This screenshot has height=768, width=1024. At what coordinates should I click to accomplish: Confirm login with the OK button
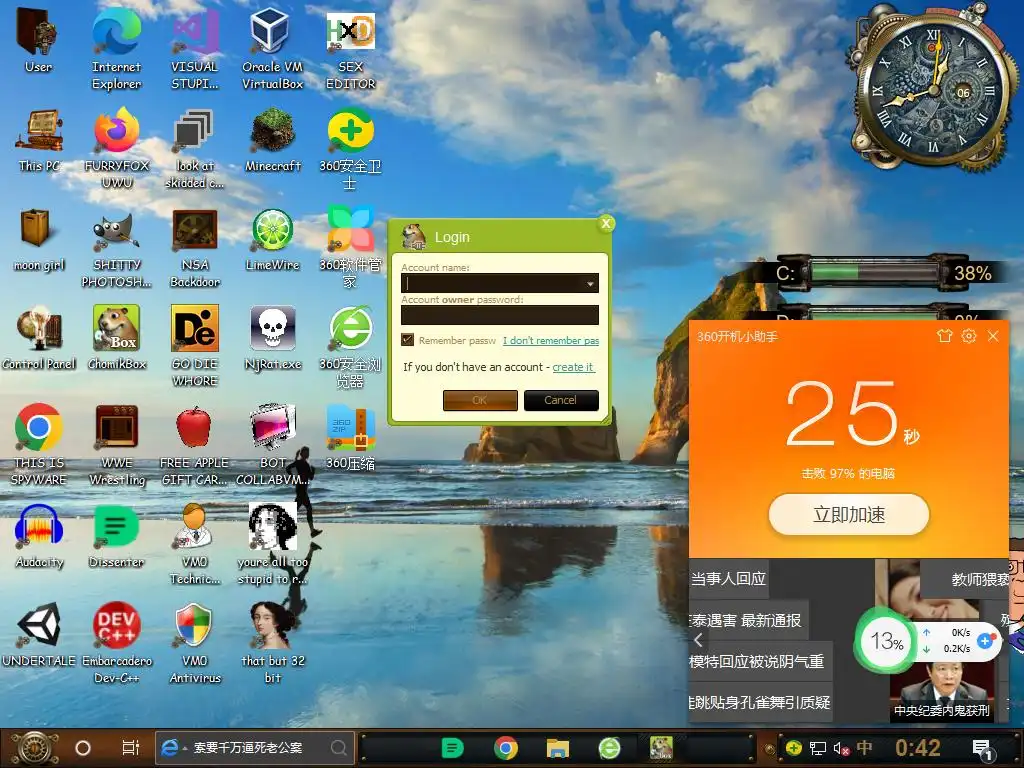click(480, 400)
